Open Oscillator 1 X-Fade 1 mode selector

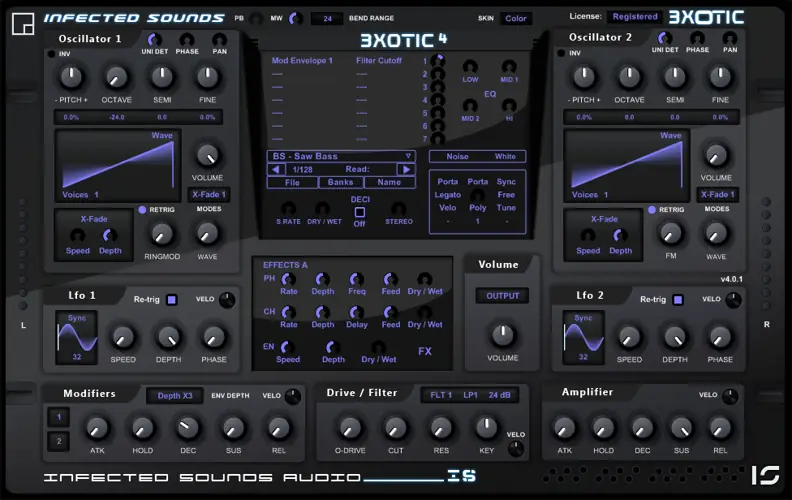(x=208, y=195)
